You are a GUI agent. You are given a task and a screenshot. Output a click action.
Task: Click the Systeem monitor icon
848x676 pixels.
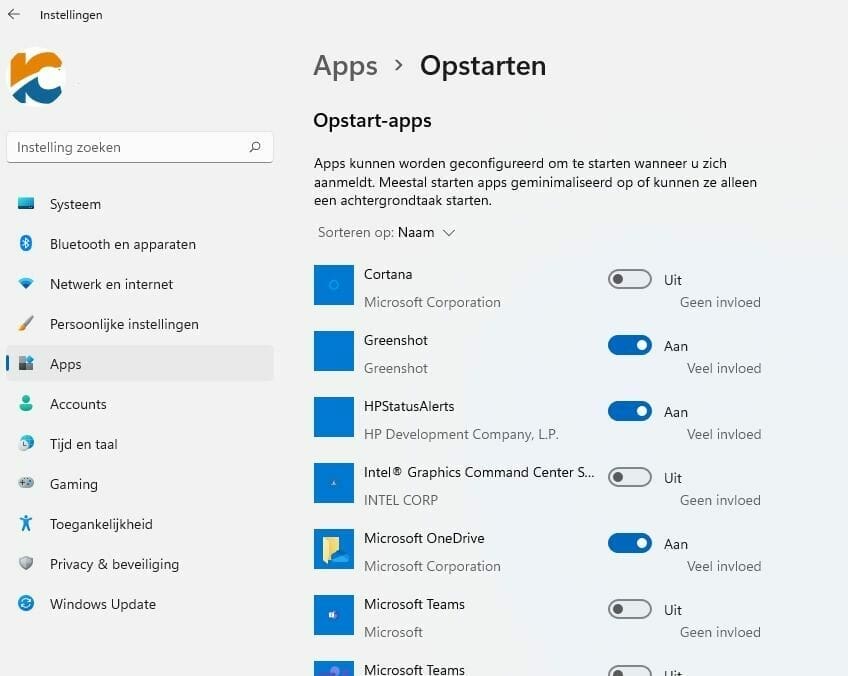point(25,204)
